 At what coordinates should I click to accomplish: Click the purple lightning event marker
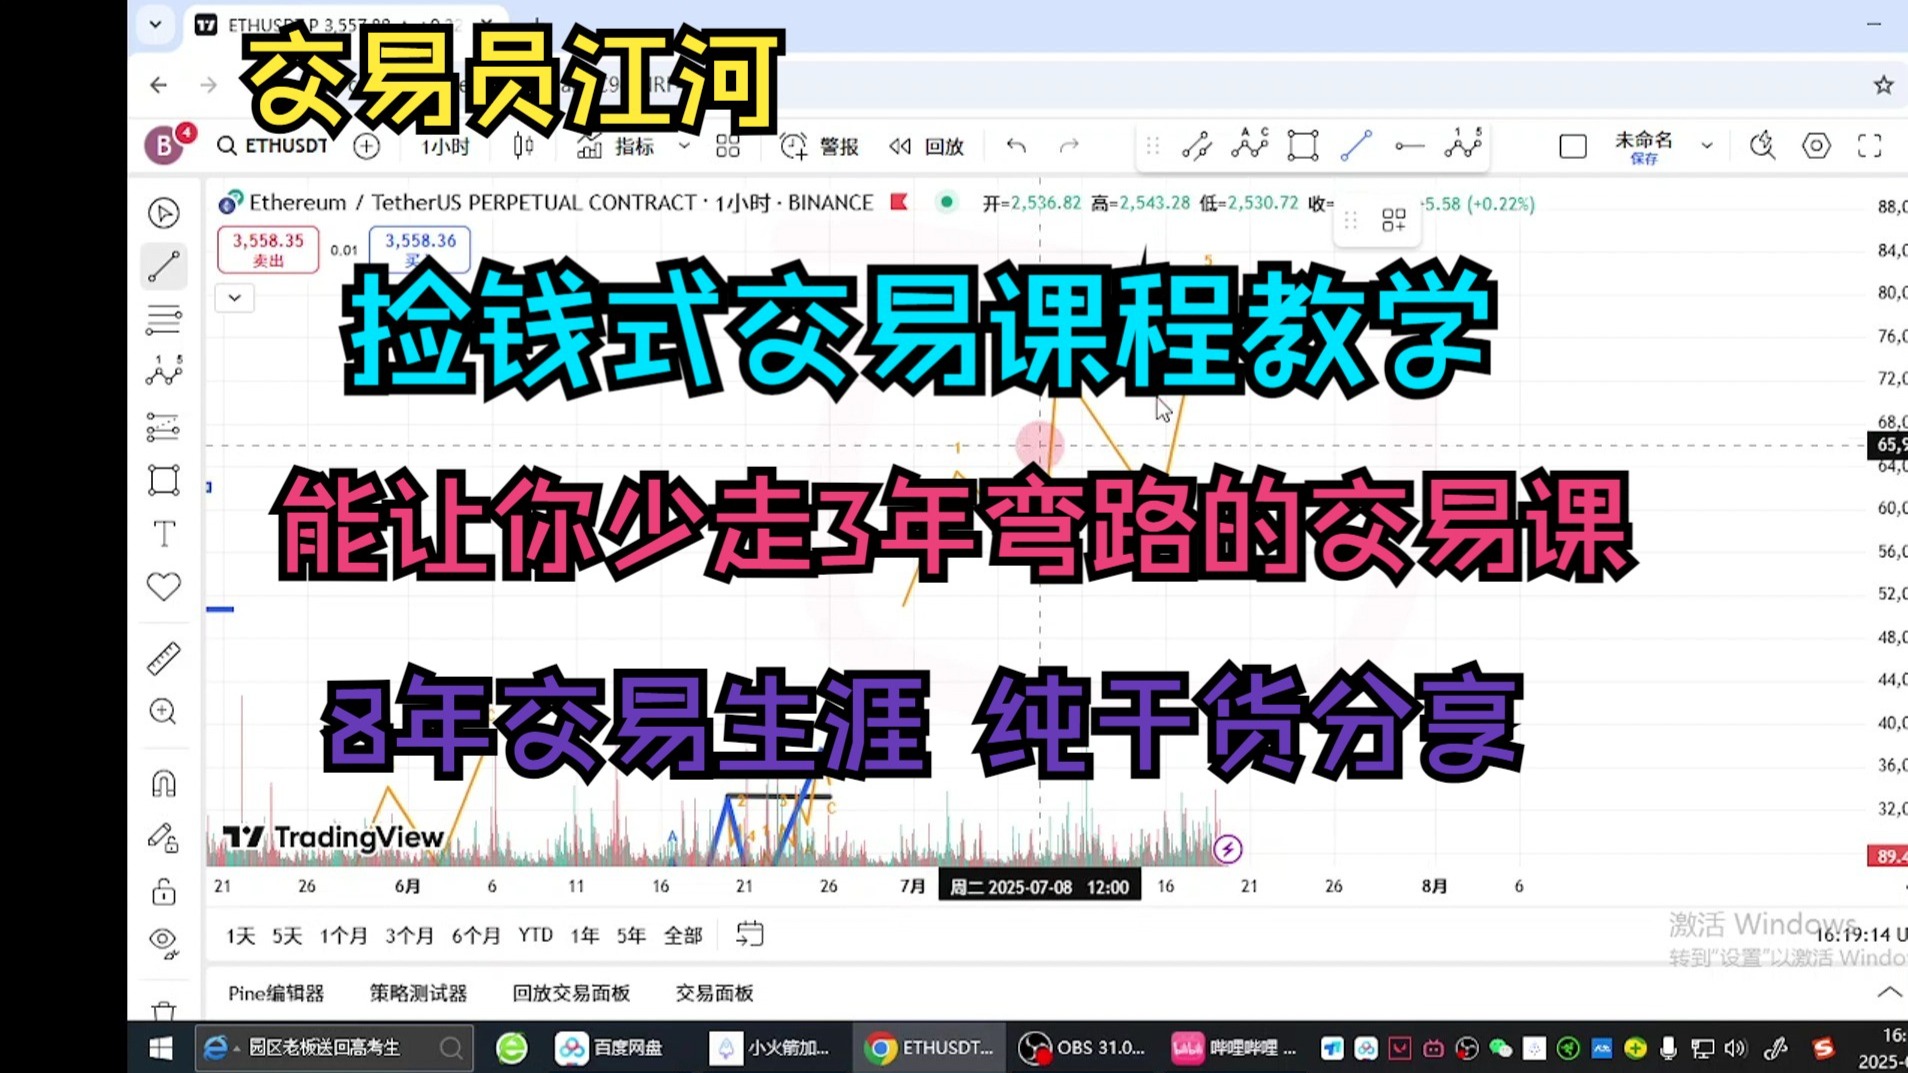tap(1228, 849)
